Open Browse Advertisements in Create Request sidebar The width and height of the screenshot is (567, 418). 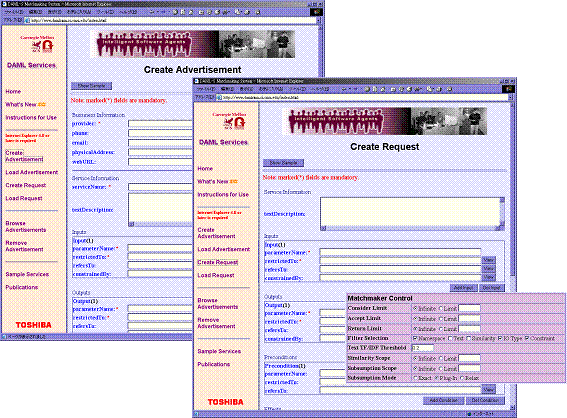tap(218, 303)
